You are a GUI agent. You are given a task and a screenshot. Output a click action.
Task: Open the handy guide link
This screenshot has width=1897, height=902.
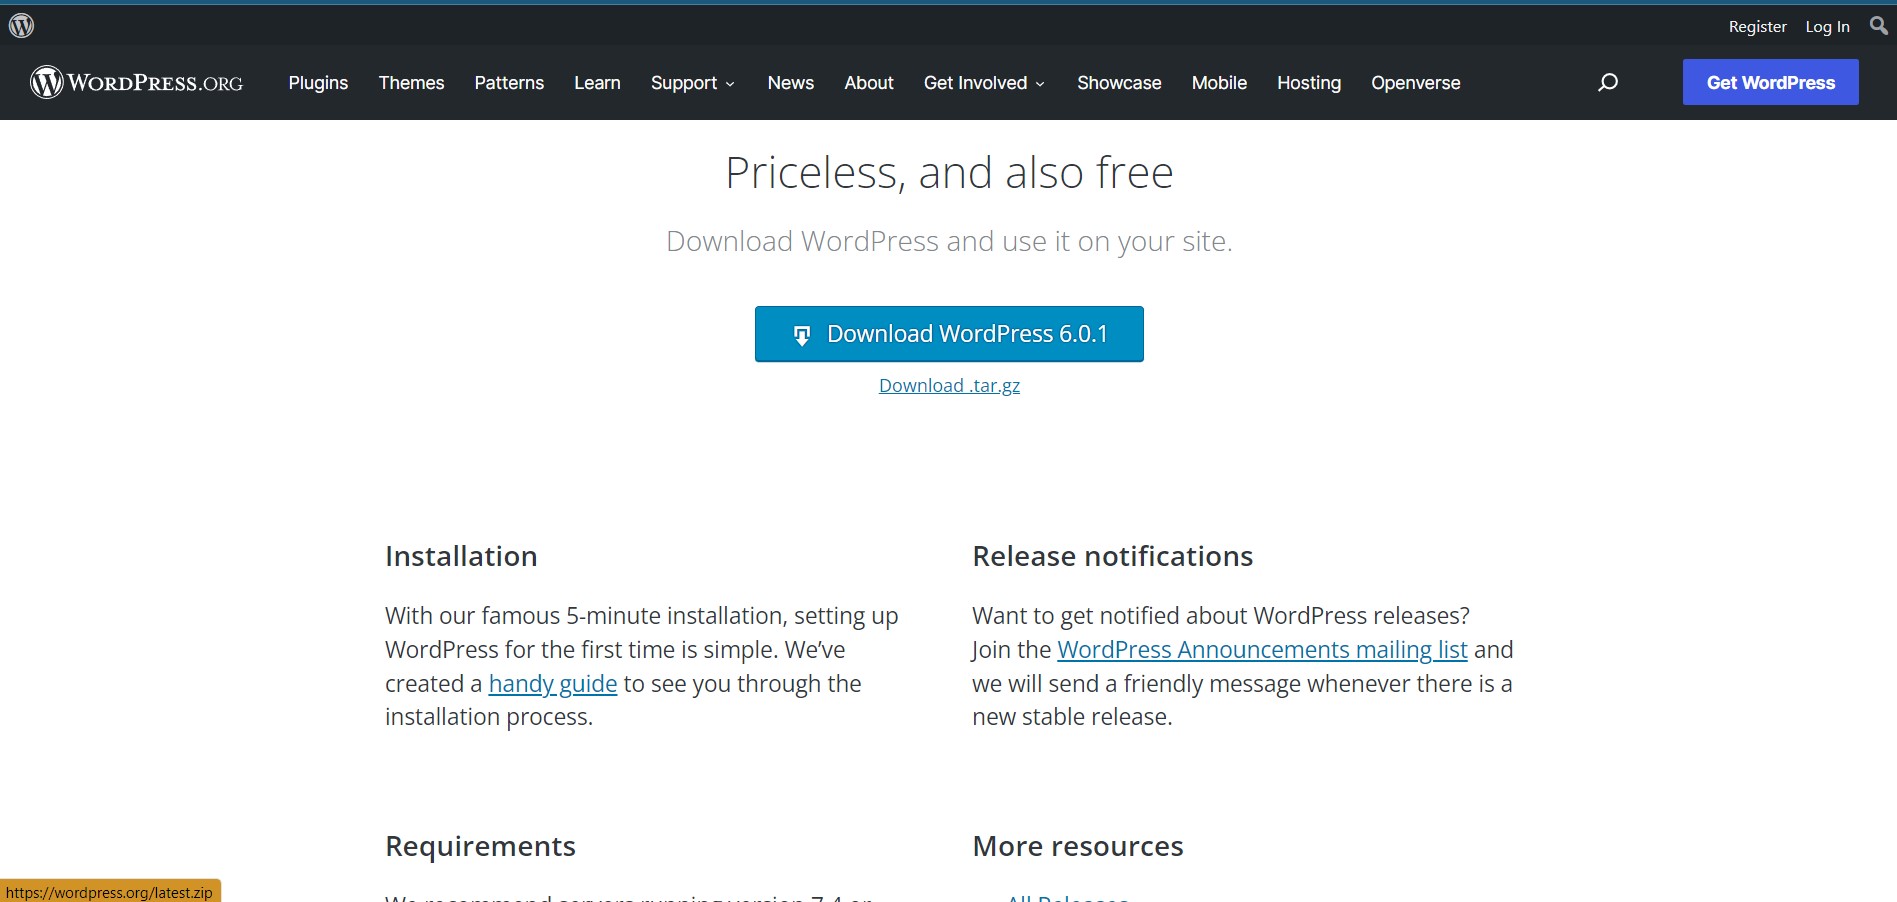coord(552,684)
